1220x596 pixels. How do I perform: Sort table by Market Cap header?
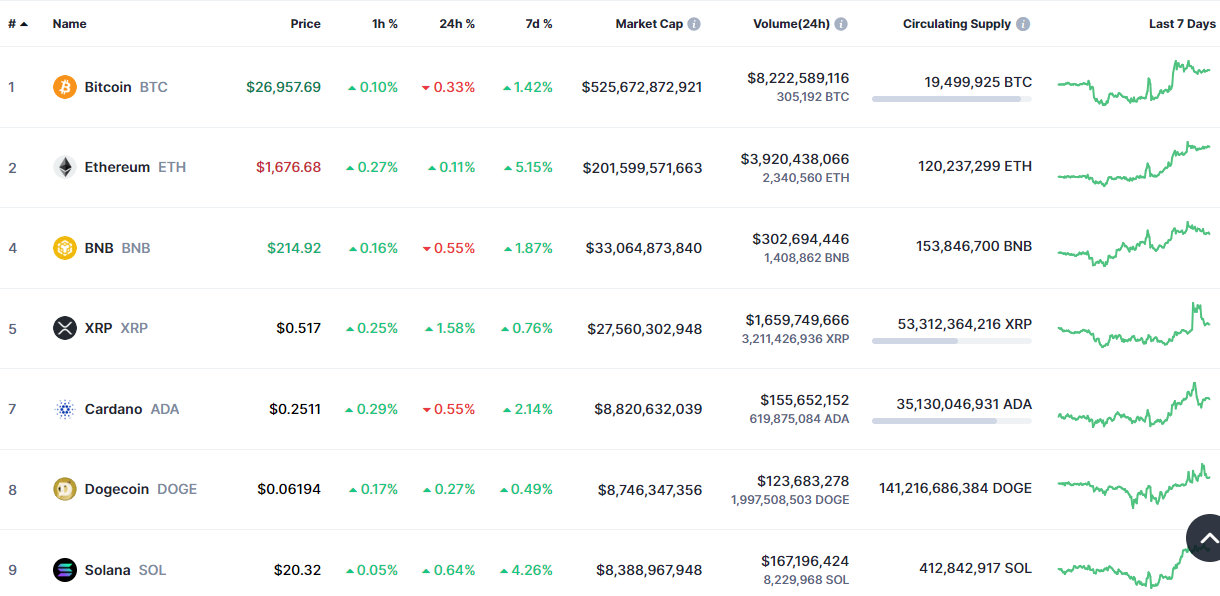(x=649, y=24)
